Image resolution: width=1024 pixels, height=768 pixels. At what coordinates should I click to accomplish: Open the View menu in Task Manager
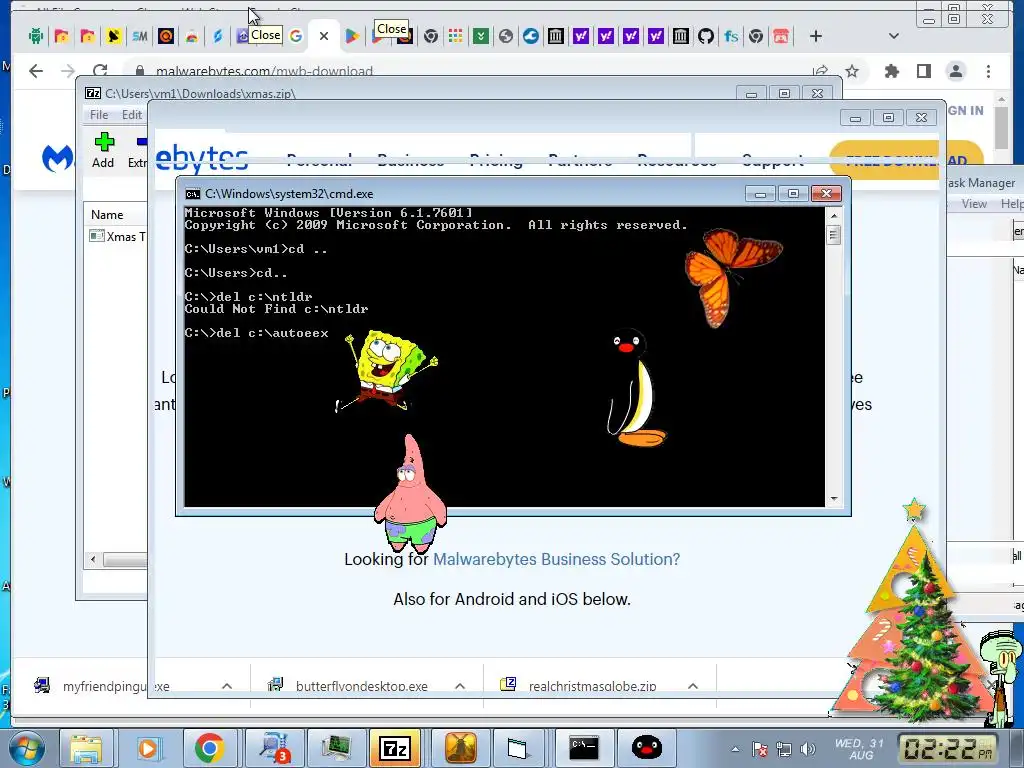tap(974, 204)
